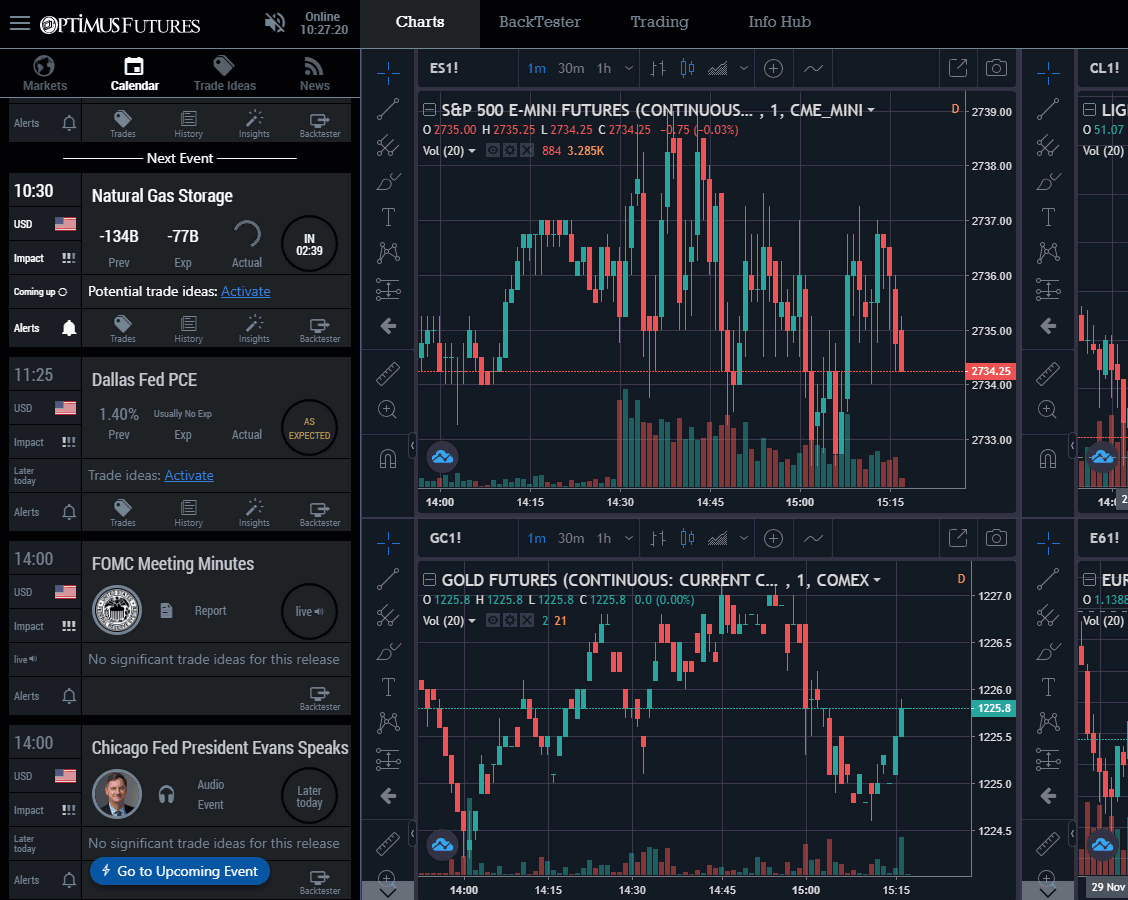This screenshot has height=900, width=1128.
Task: Open Trades for the Dallas Fed PCE event
Action: [x=122, y=512]
